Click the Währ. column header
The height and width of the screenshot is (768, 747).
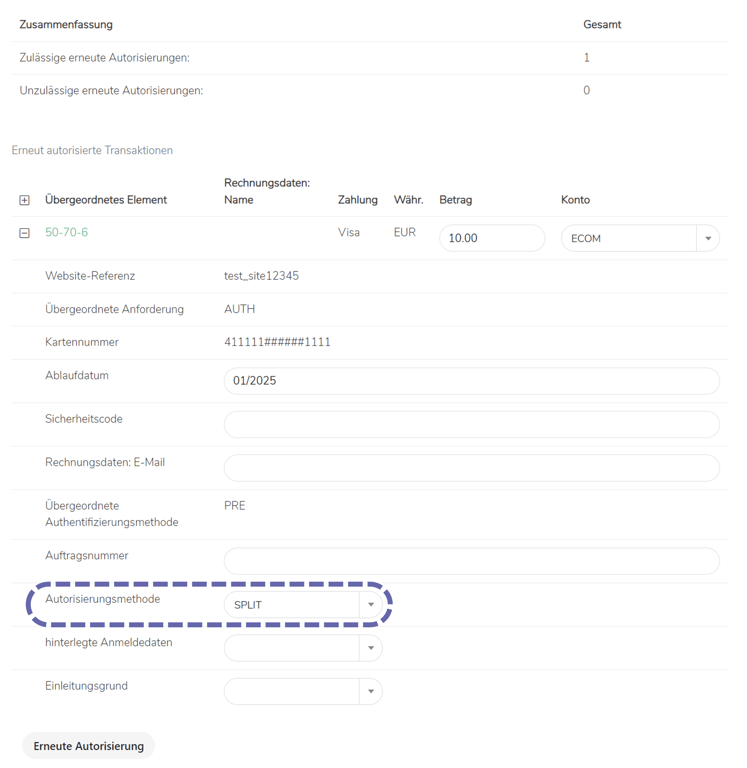click(408, 200)
